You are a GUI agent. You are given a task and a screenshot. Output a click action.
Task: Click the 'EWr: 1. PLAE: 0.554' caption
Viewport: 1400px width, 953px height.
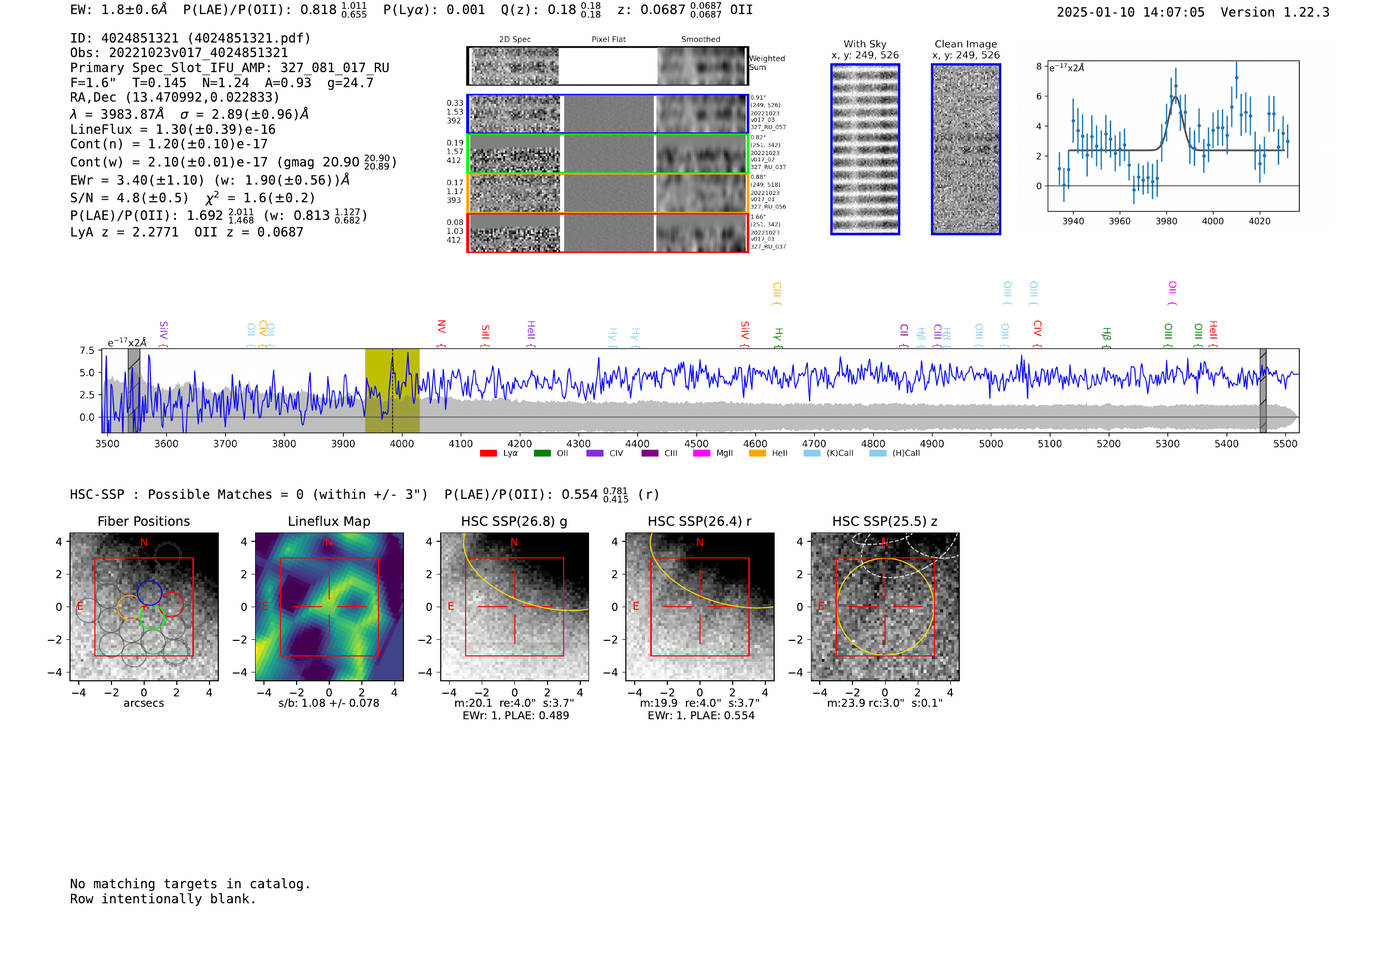[x=701, y=715]
